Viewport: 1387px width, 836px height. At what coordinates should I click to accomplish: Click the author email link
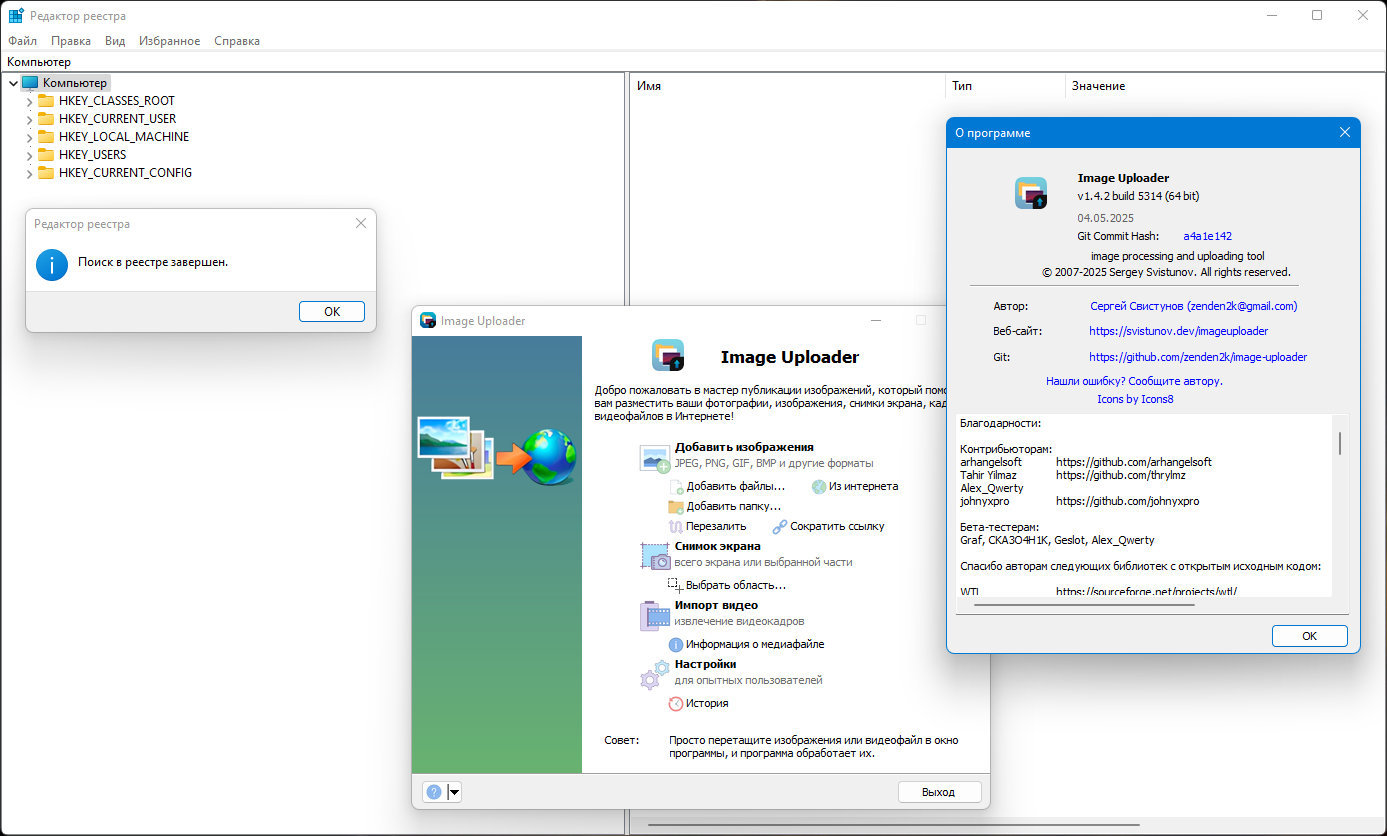(x=1194, y=306)
